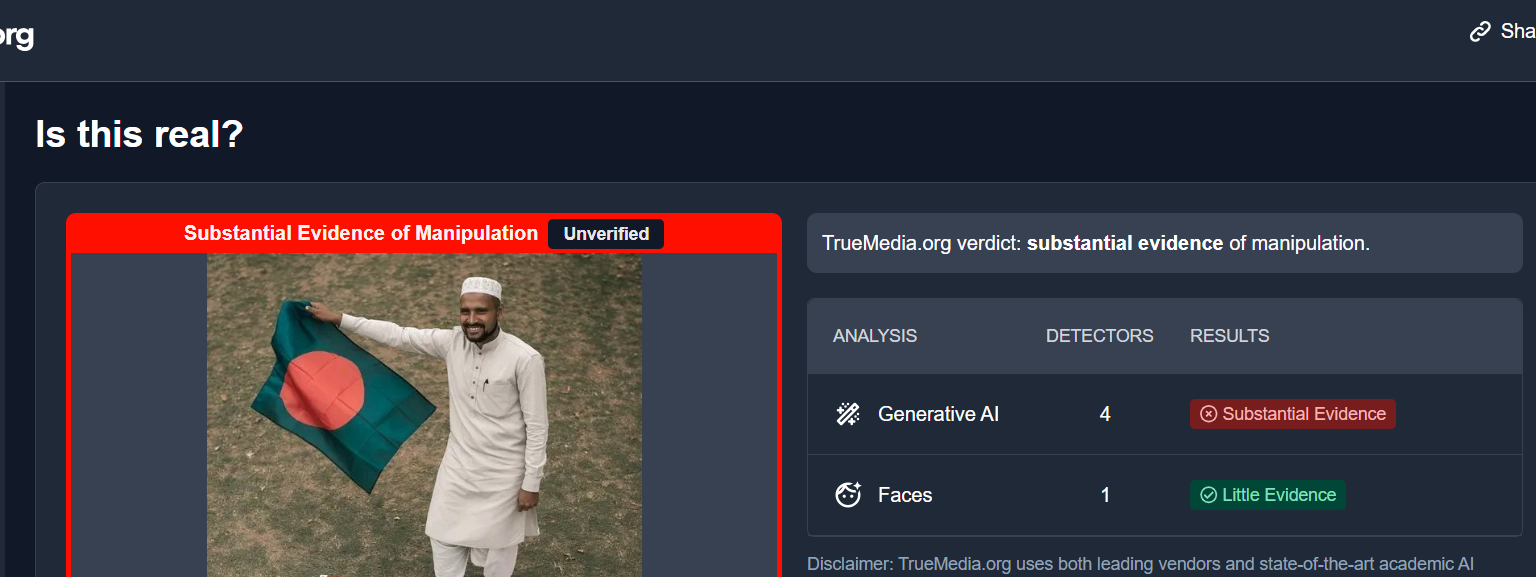1536x577 pixels.
Task: Click the RESULTS column header
Action: [1230, 336]
